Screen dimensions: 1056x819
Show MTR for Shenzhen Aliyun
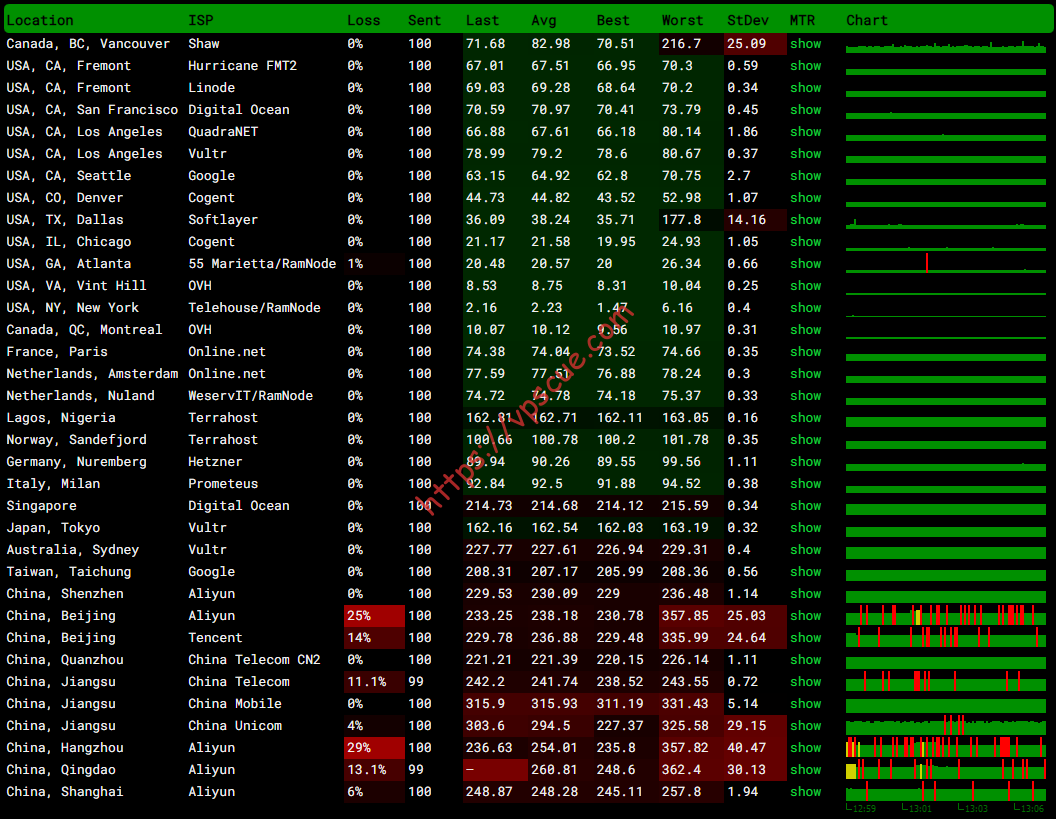click(805, 594)
